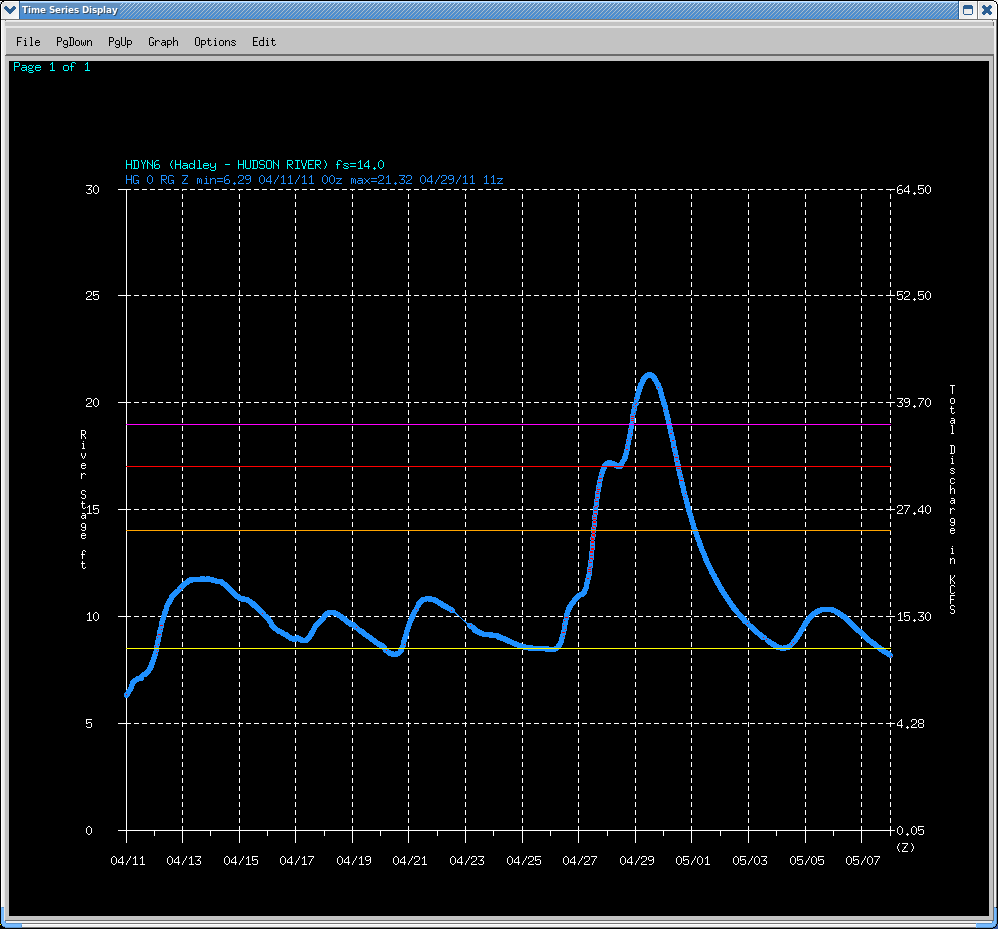Click the 0.05 discharge axis label
The width and height of the screenshot is (998, 929).
click(910, 830)
